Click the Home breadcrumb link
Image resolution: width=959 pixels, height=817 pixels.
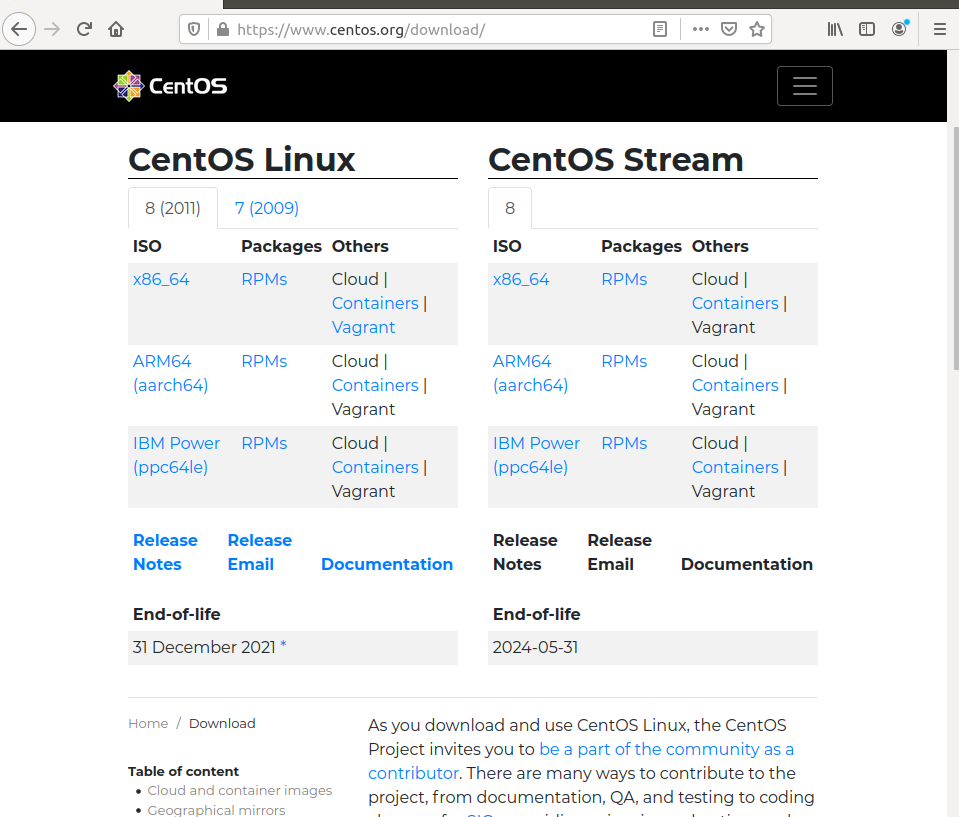click(148, 723)
